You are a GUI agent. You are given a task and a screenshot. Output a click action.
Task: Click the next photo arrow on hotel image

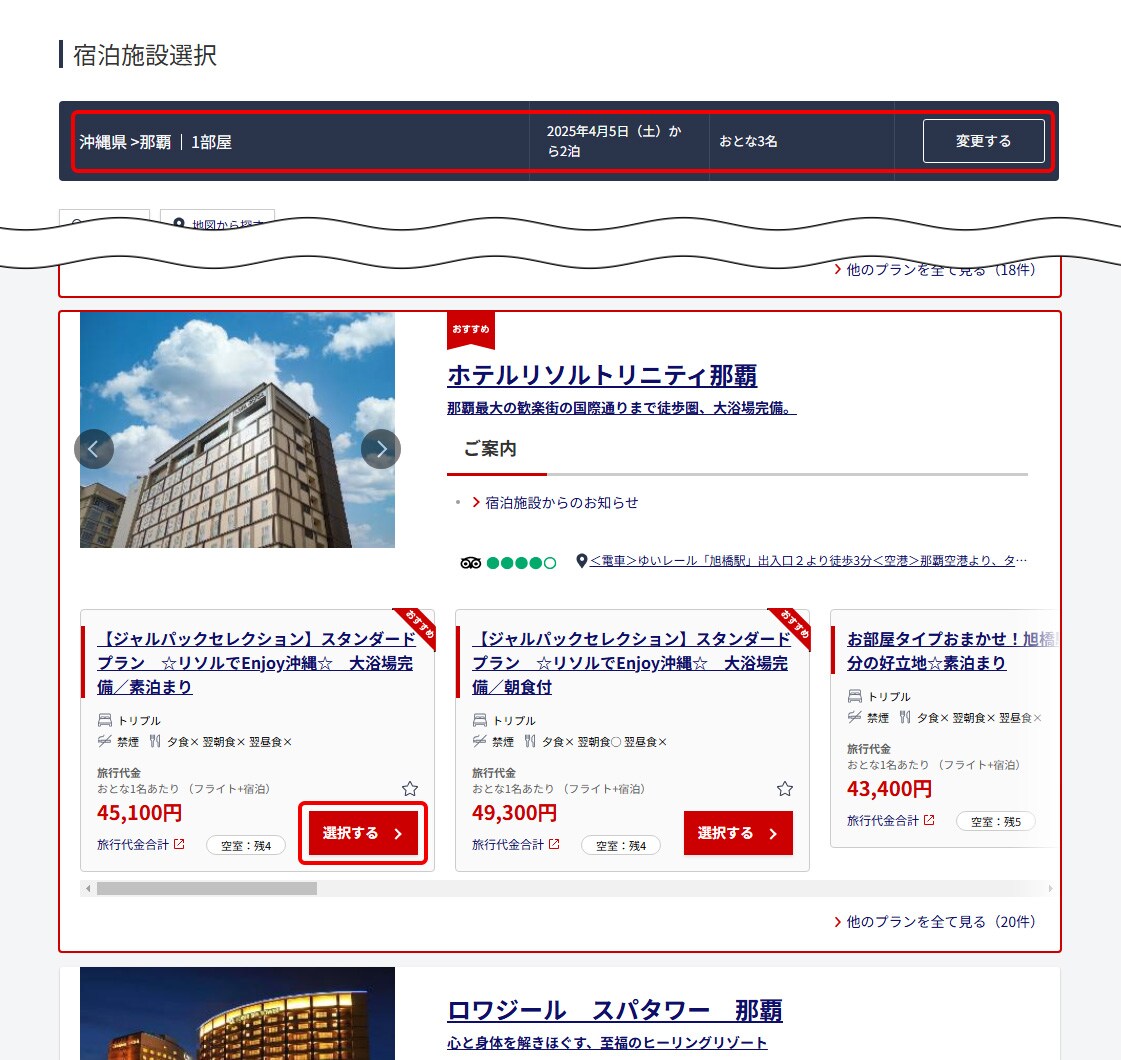click(x=381, y=449)
